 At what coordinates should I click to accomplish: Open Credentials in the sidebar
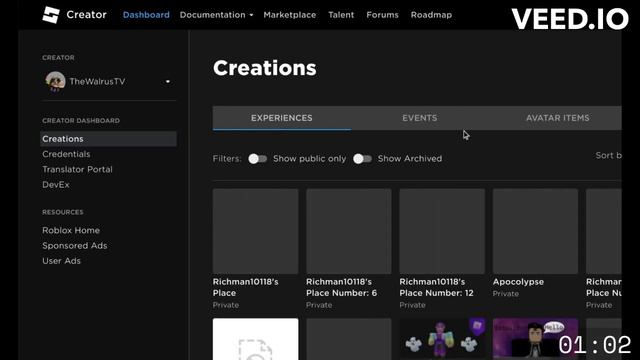[66, 154]
